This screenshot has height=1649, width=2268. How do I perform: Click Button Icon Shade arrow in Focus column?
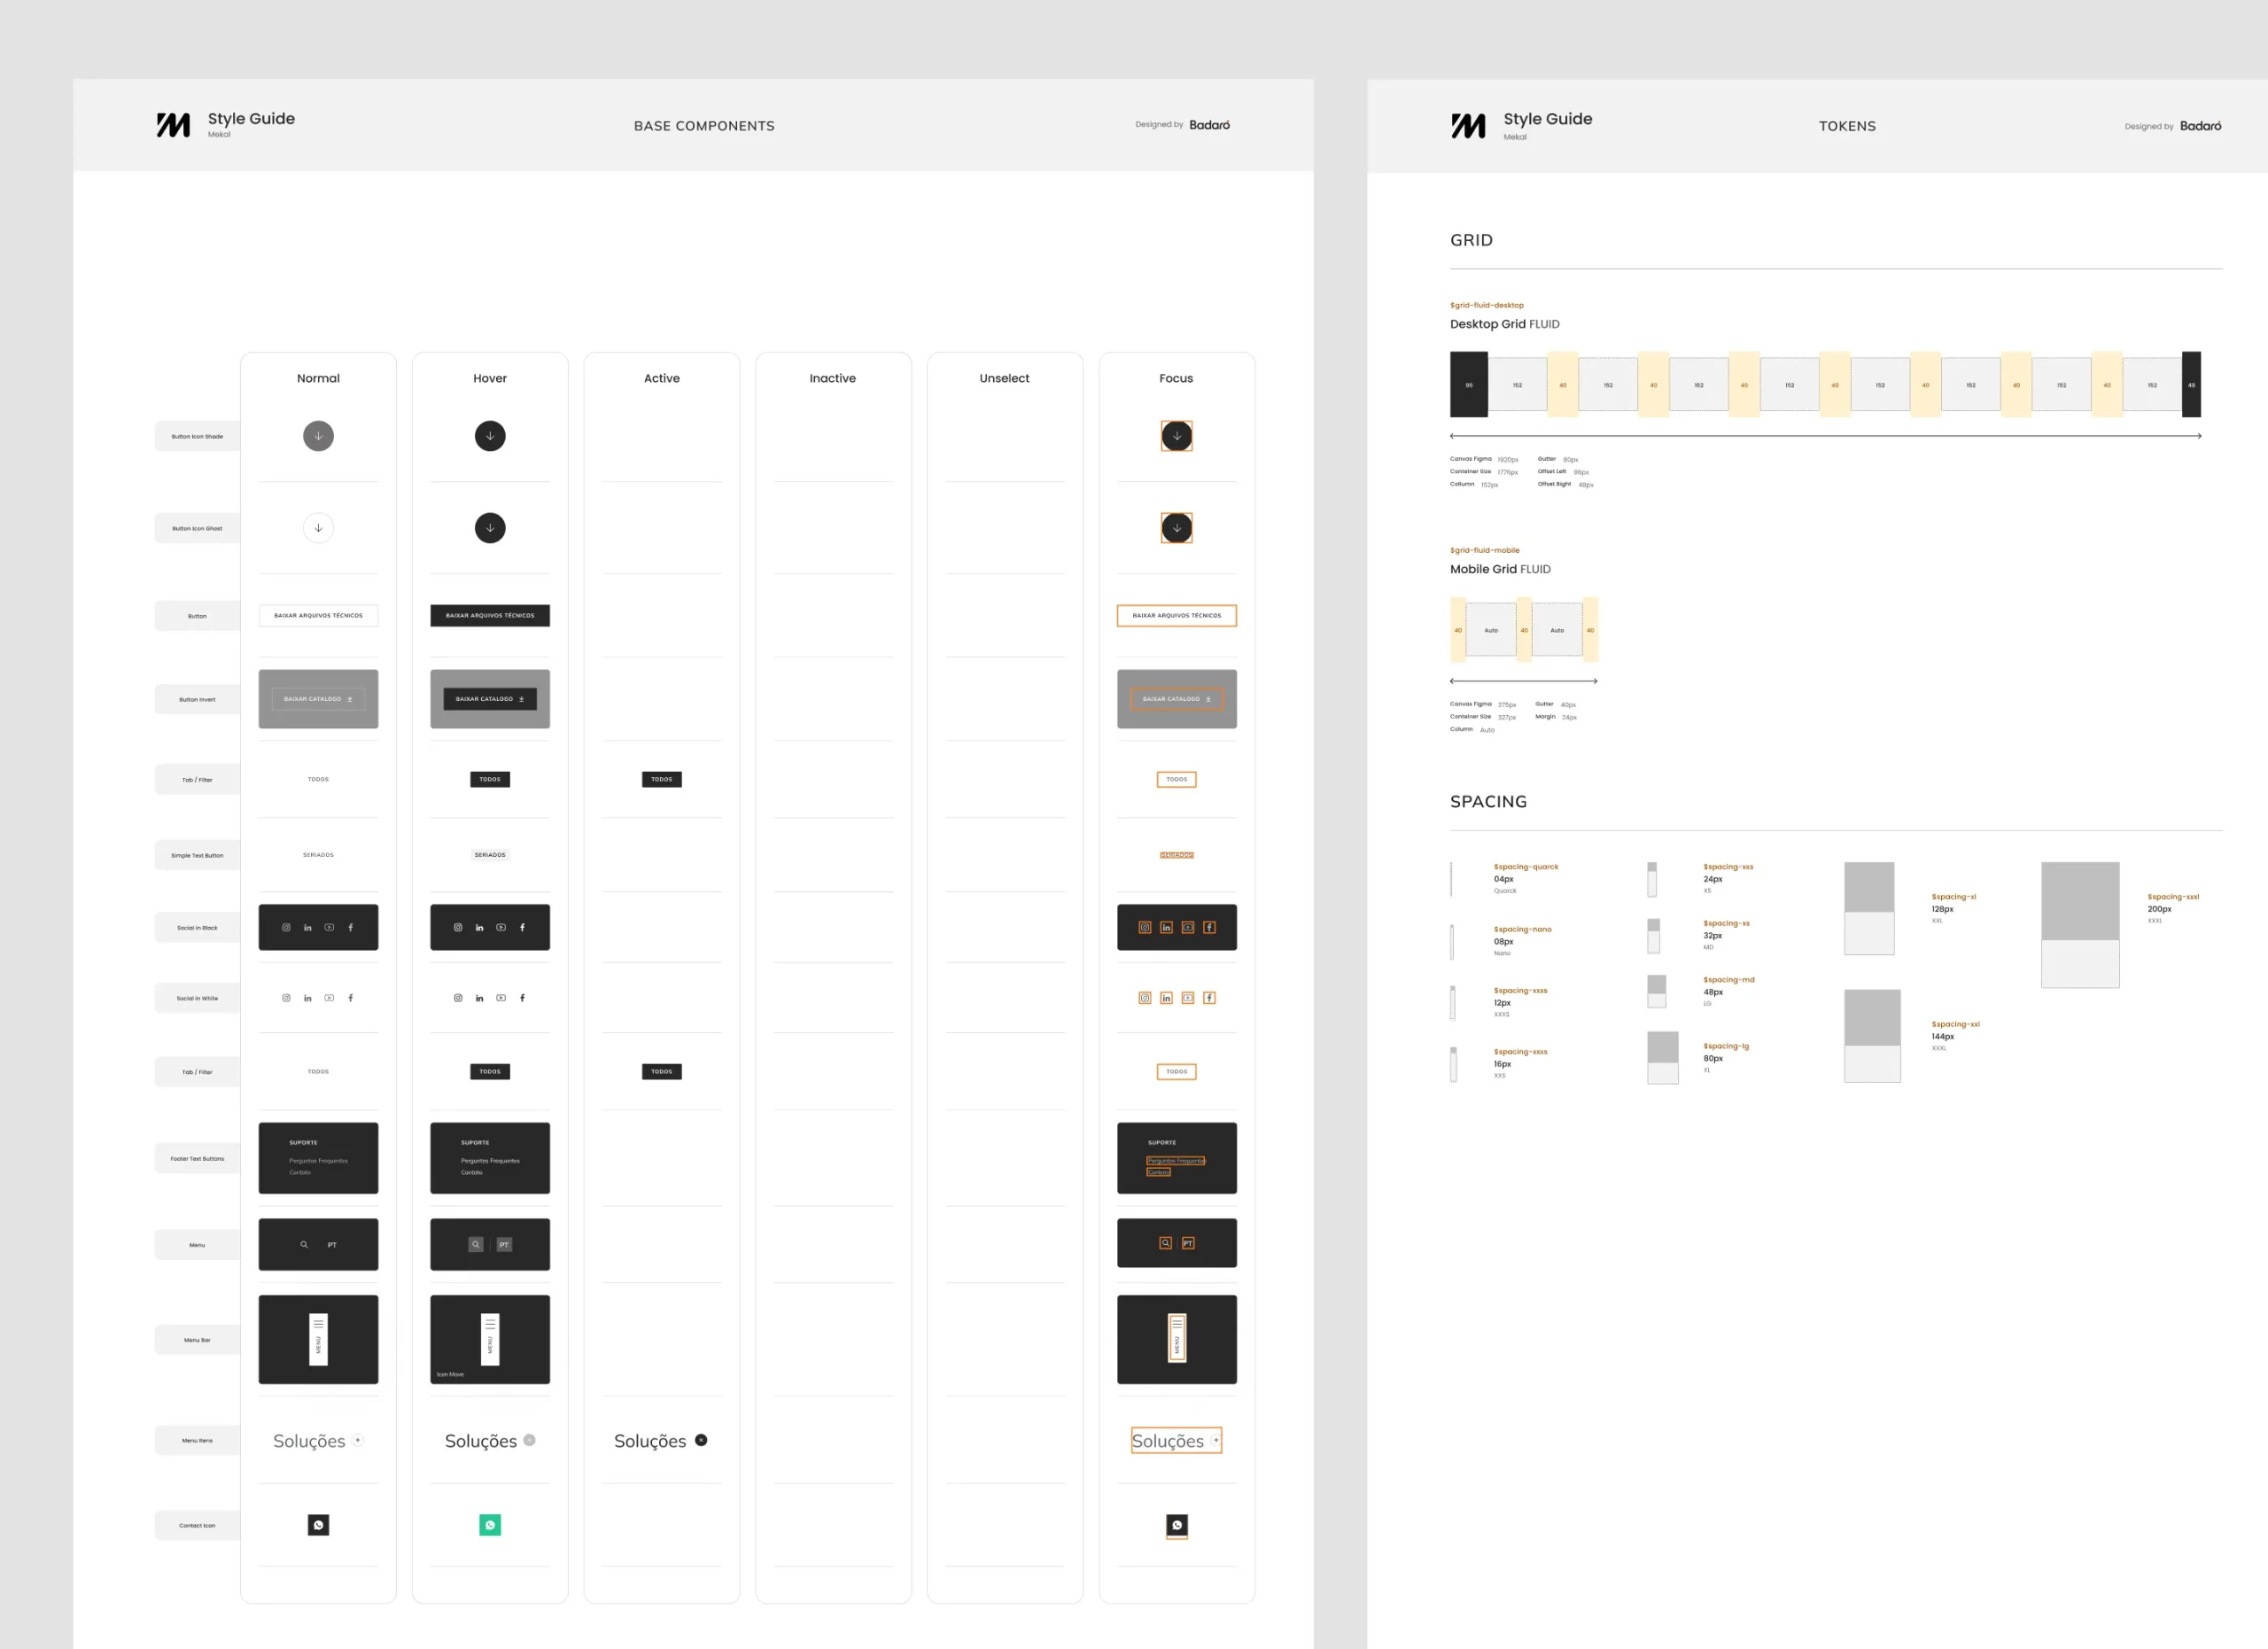[x=1177, y=436]
